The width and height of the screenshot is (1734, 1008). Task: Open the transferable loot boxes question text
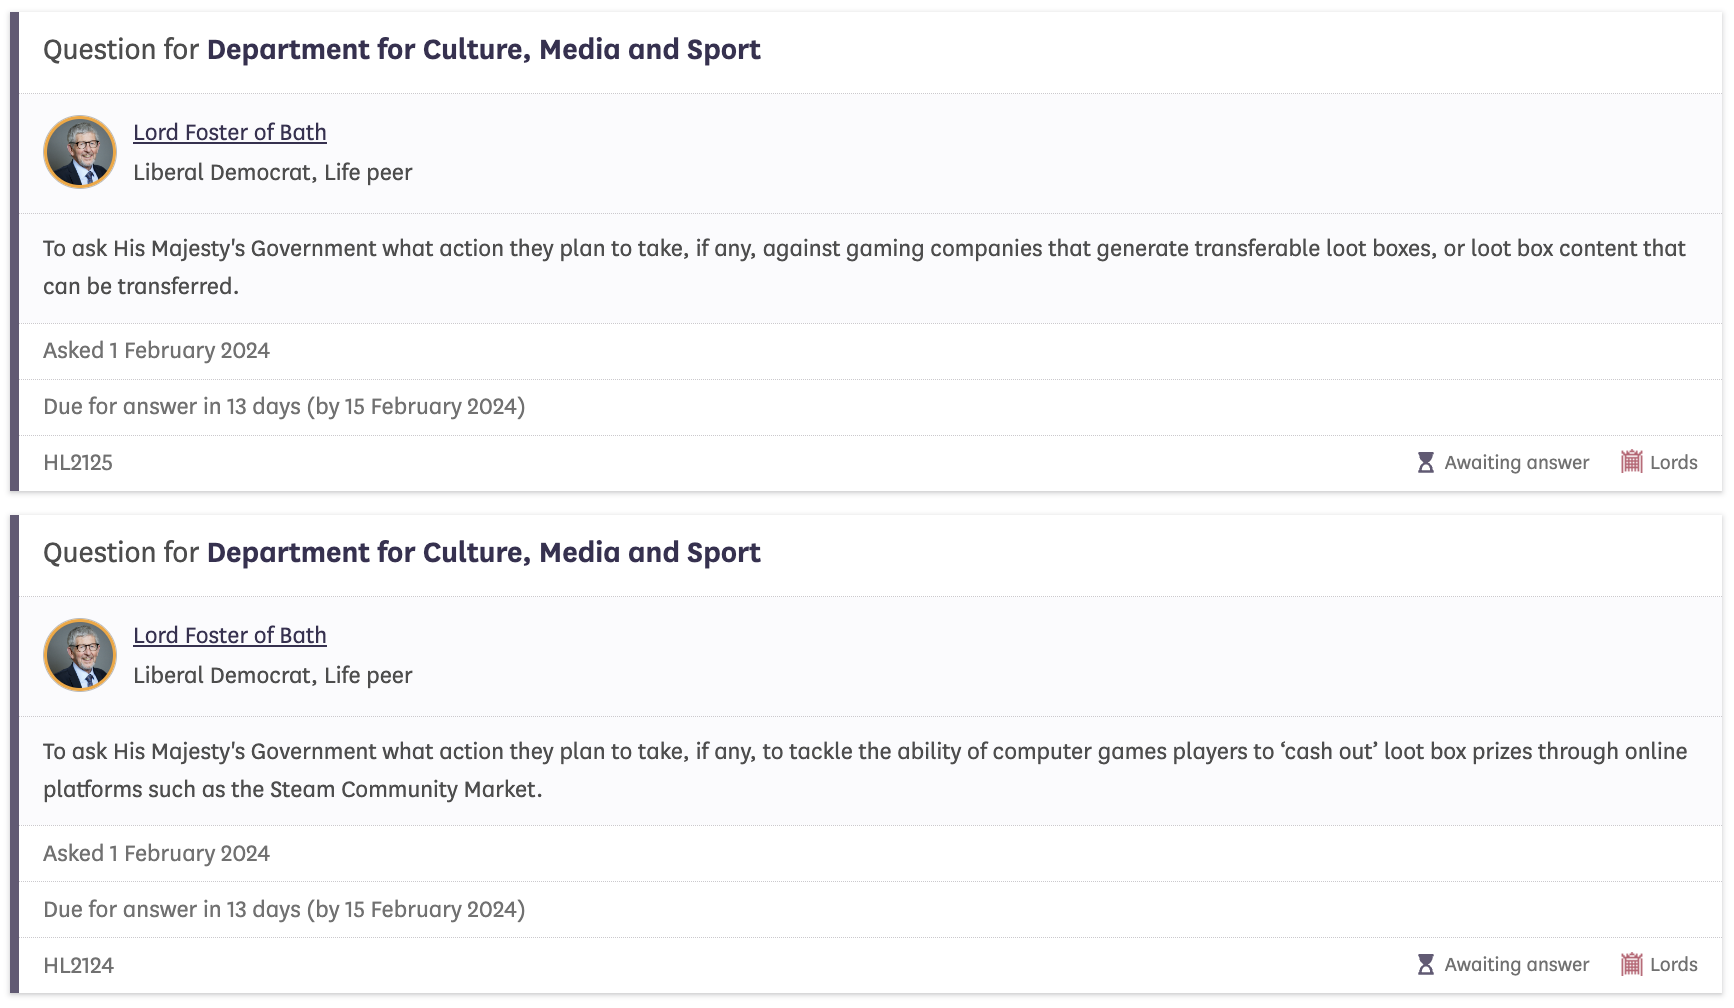click(864, 267)
